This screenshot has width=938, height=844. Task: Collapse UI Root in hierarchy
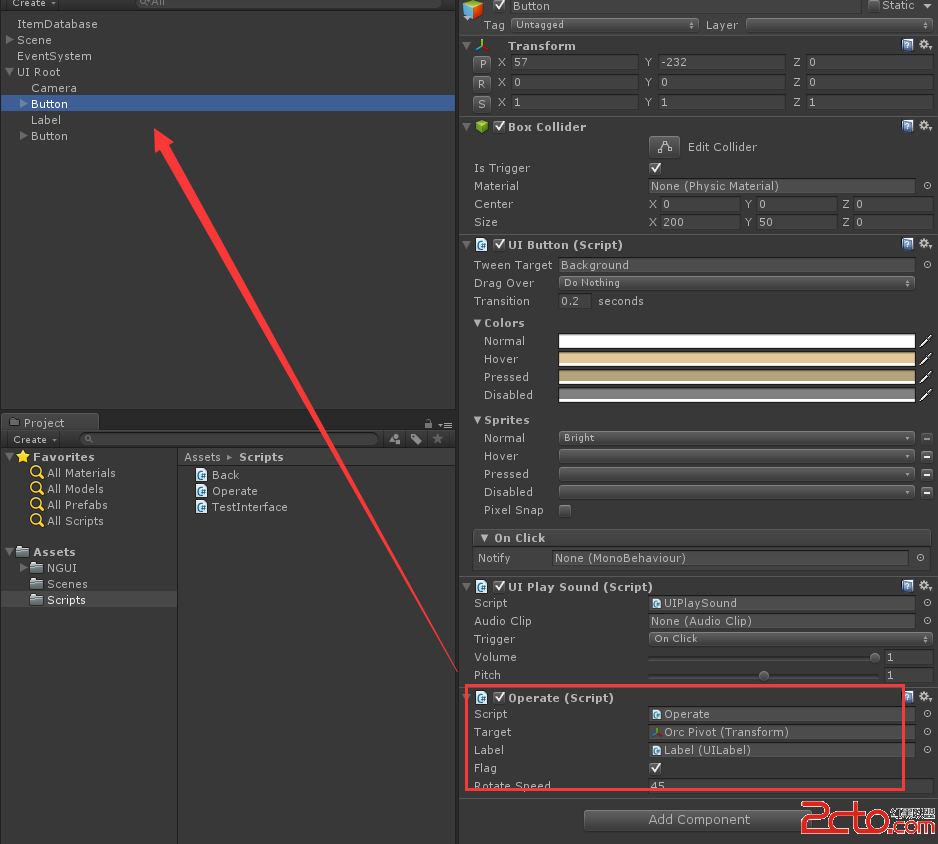point(10,72)
